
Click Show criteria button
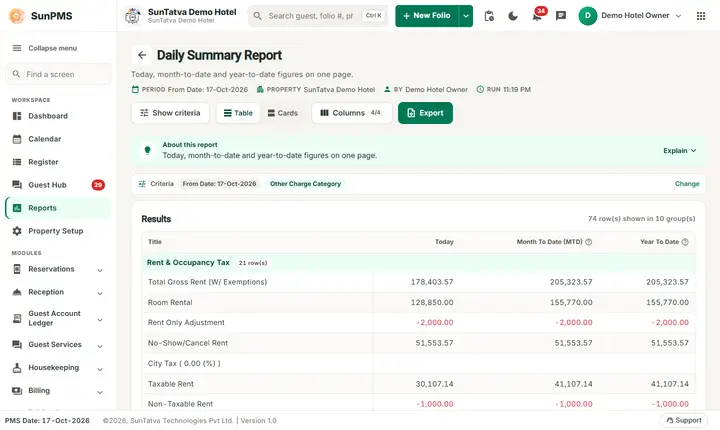click(170, 113)
